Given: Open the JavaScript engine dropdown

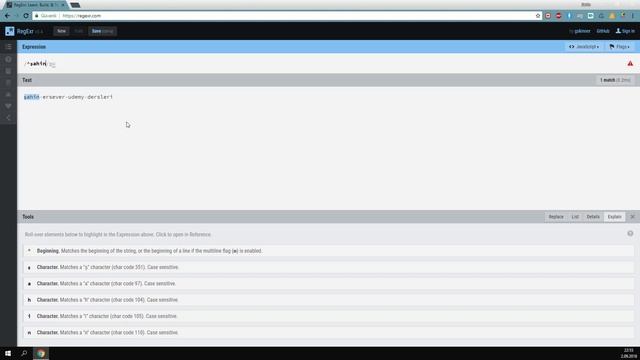Looking at the screenshot, I should [584, 47].
